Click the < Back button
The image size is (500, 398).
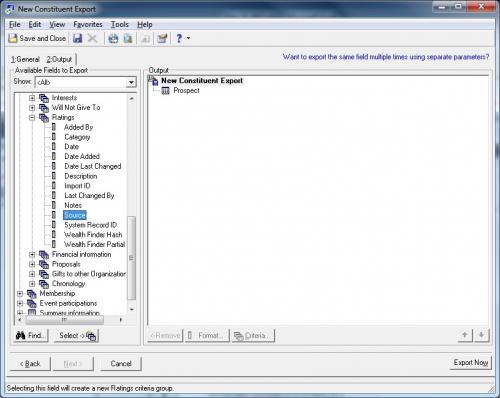[30, 364]
